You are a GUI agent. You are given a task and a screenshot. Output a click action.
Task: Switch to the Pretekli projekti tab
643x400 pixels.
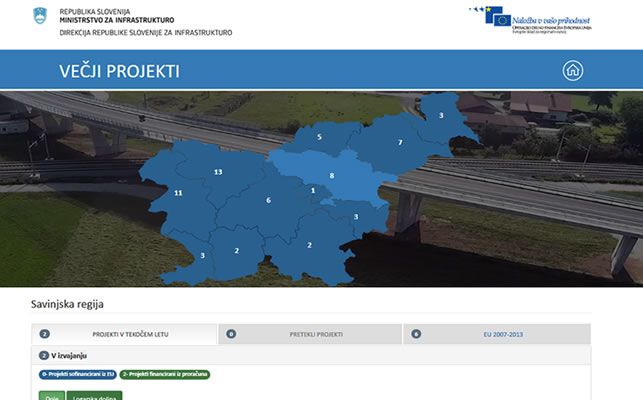310,334
